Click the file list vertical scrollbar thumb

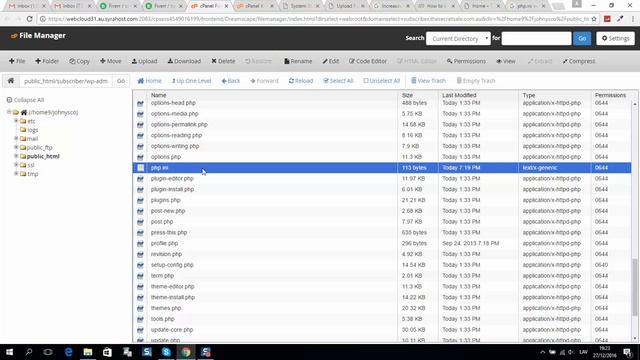pyautogui.click(x=635, y=287)
